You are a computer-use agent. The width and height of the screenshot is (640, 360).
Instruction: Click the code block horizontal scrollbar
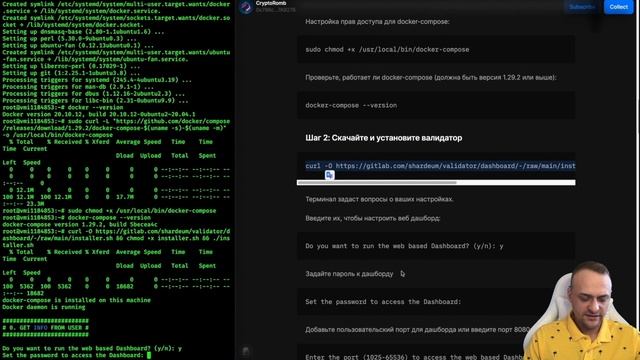click(436, 182)
